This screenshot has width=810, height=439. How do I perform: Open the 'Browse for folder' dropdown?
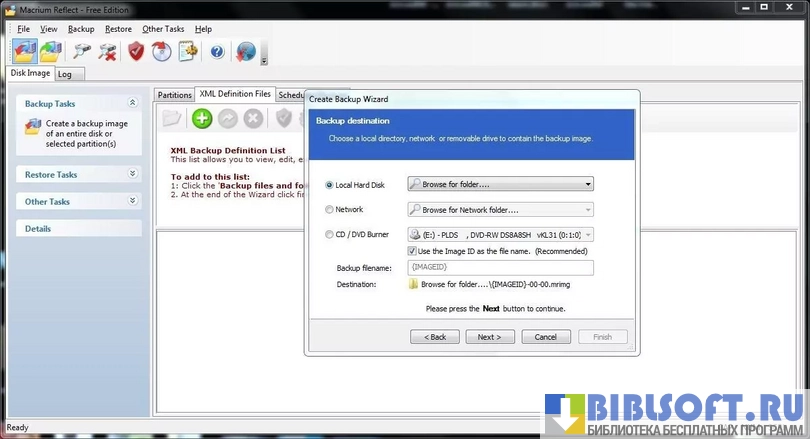tap(500, 184)
